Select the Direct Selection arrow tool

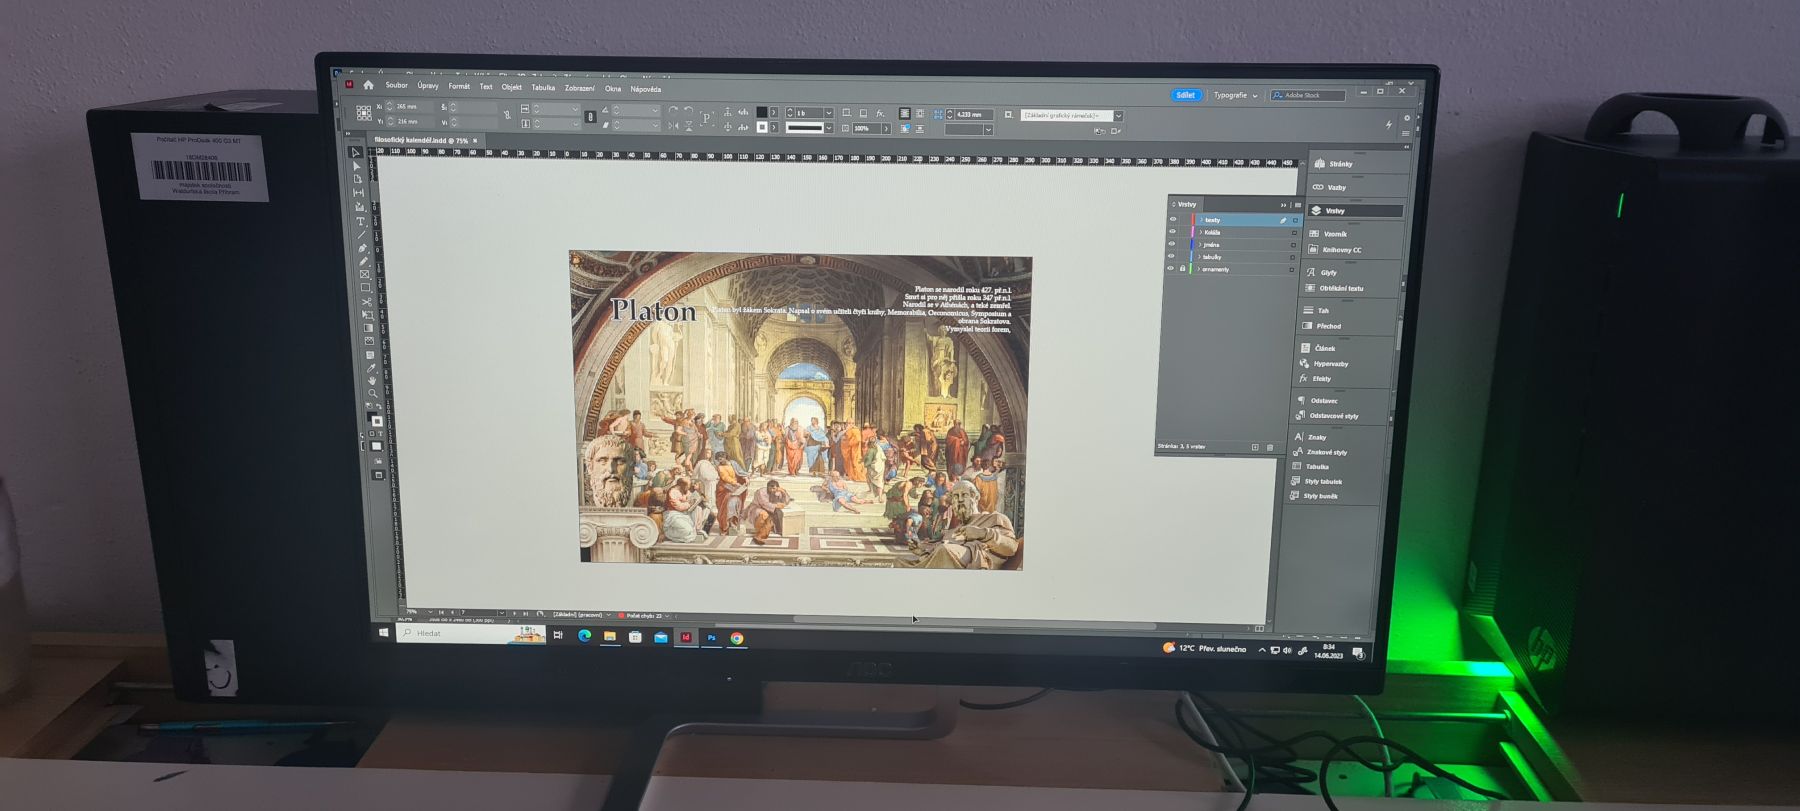pyautogui.click(x=357, y=166)
